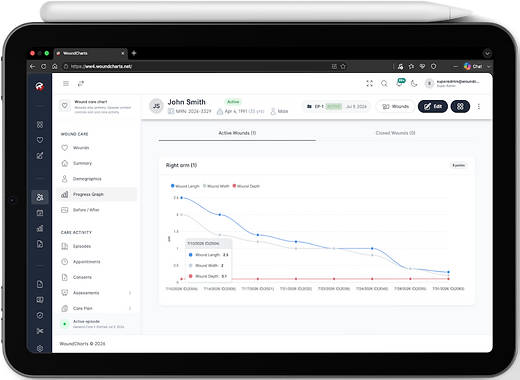Open the superadmin user profile menu
The width and height of the screenshot is (520, 380).
pos(453,83)
